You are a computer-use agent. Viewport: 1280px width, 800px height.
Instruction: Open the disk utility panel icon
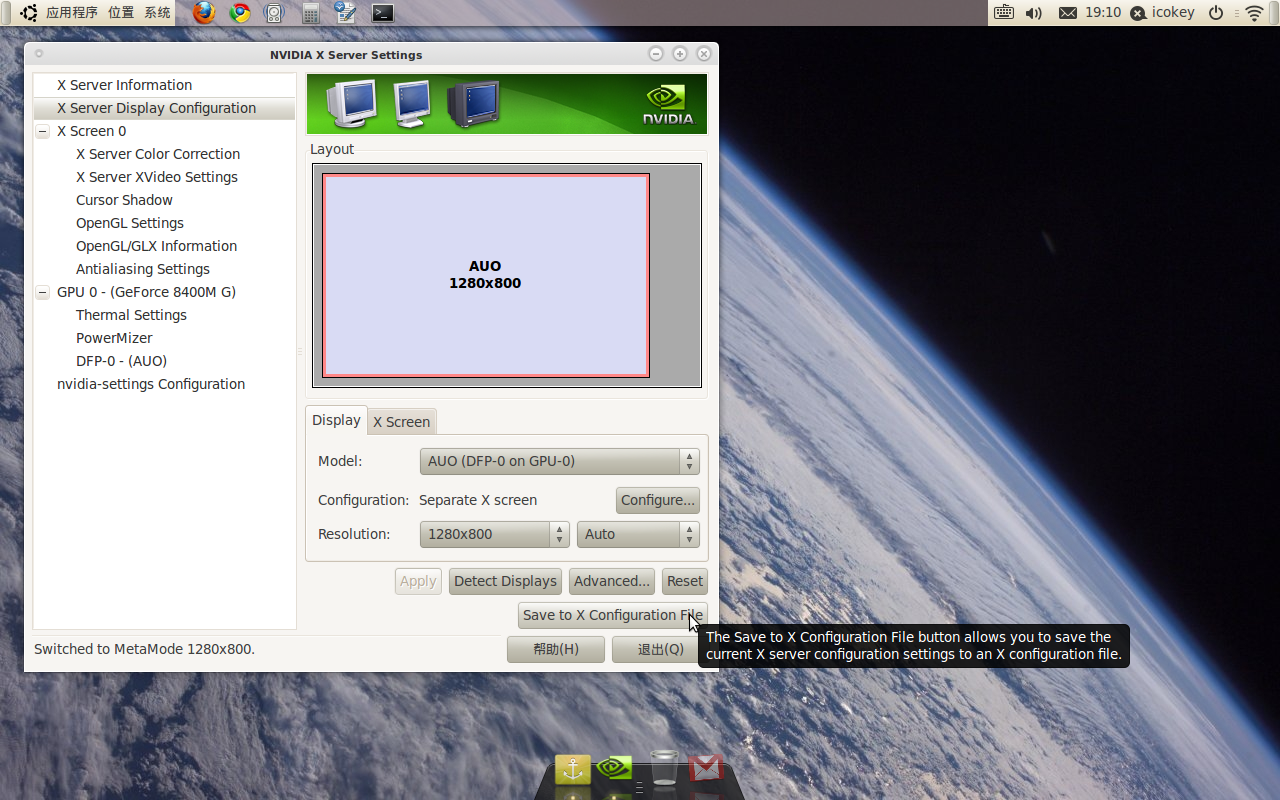[x=274, y=13]
